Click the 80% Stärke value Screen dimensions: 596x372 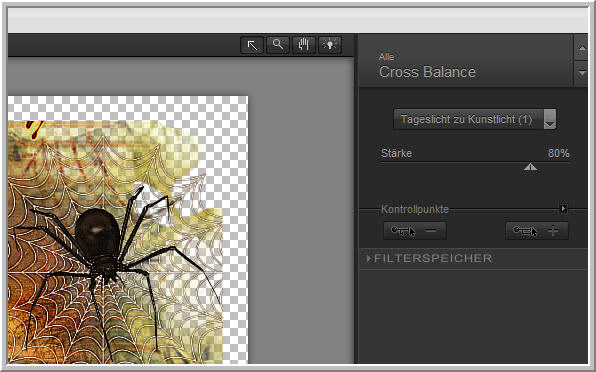click(x=558, y=153)
